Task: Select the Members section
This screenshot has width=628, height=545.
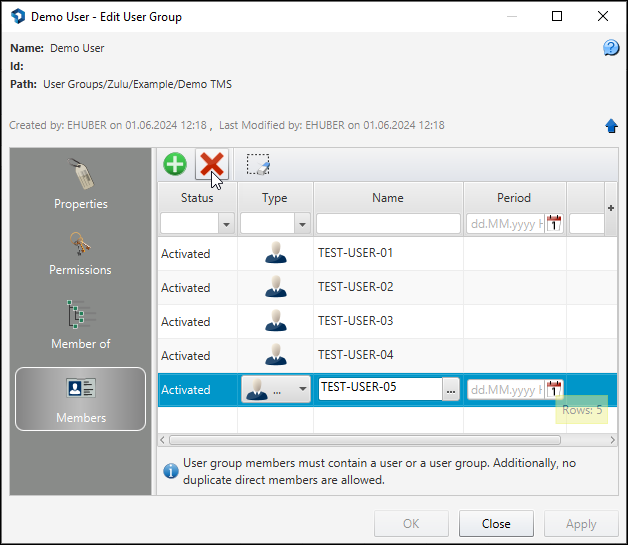Action: pyautogui.click(x=81, y=399)
